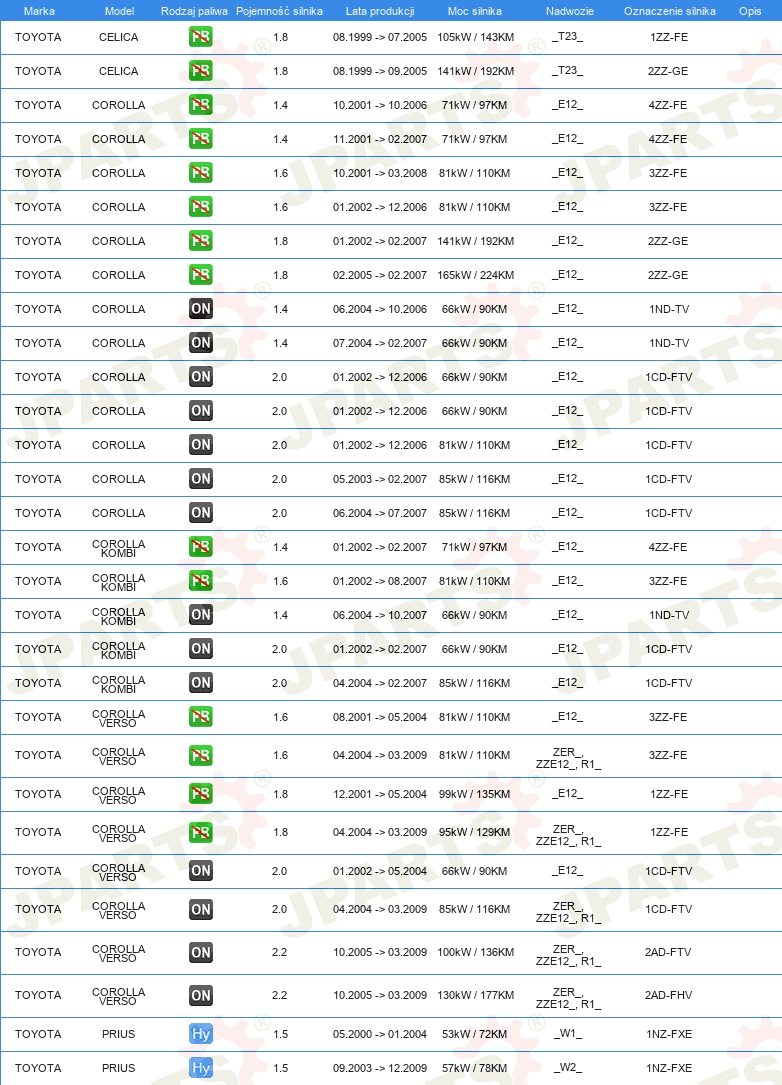The image size is (782, 1085).
Task: Click the Pojemność silnika column header
Action: point(280,11)
